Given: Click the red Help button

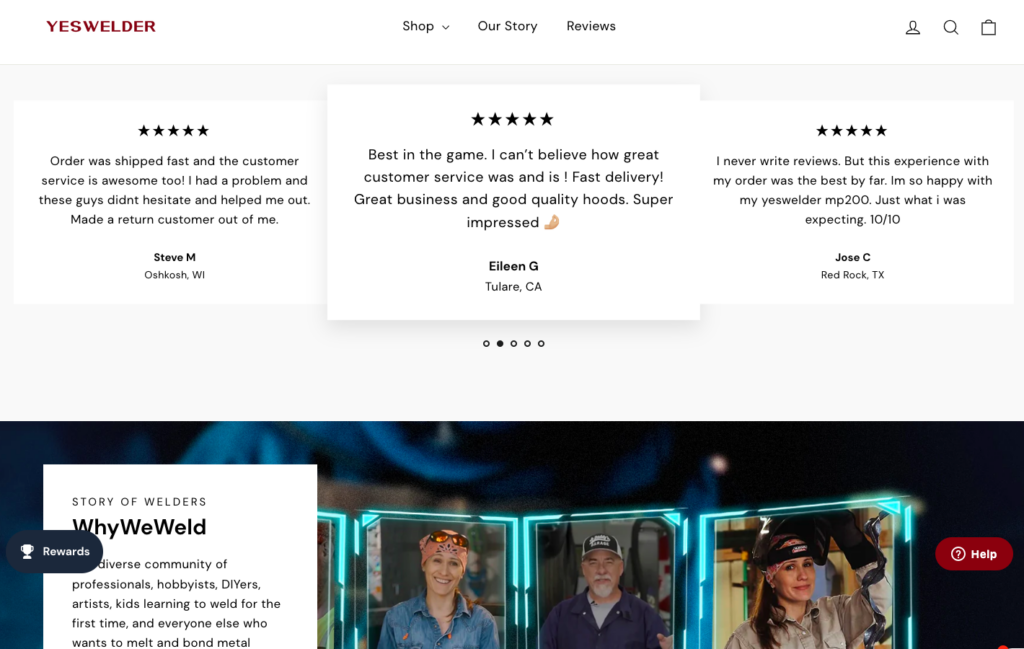Looking at the screenshot, I should click(974, 554).
